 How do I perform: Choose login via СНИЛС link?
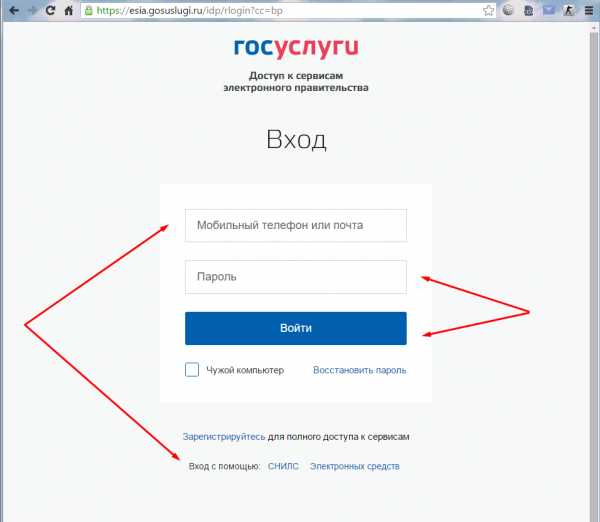click(283, 466)
